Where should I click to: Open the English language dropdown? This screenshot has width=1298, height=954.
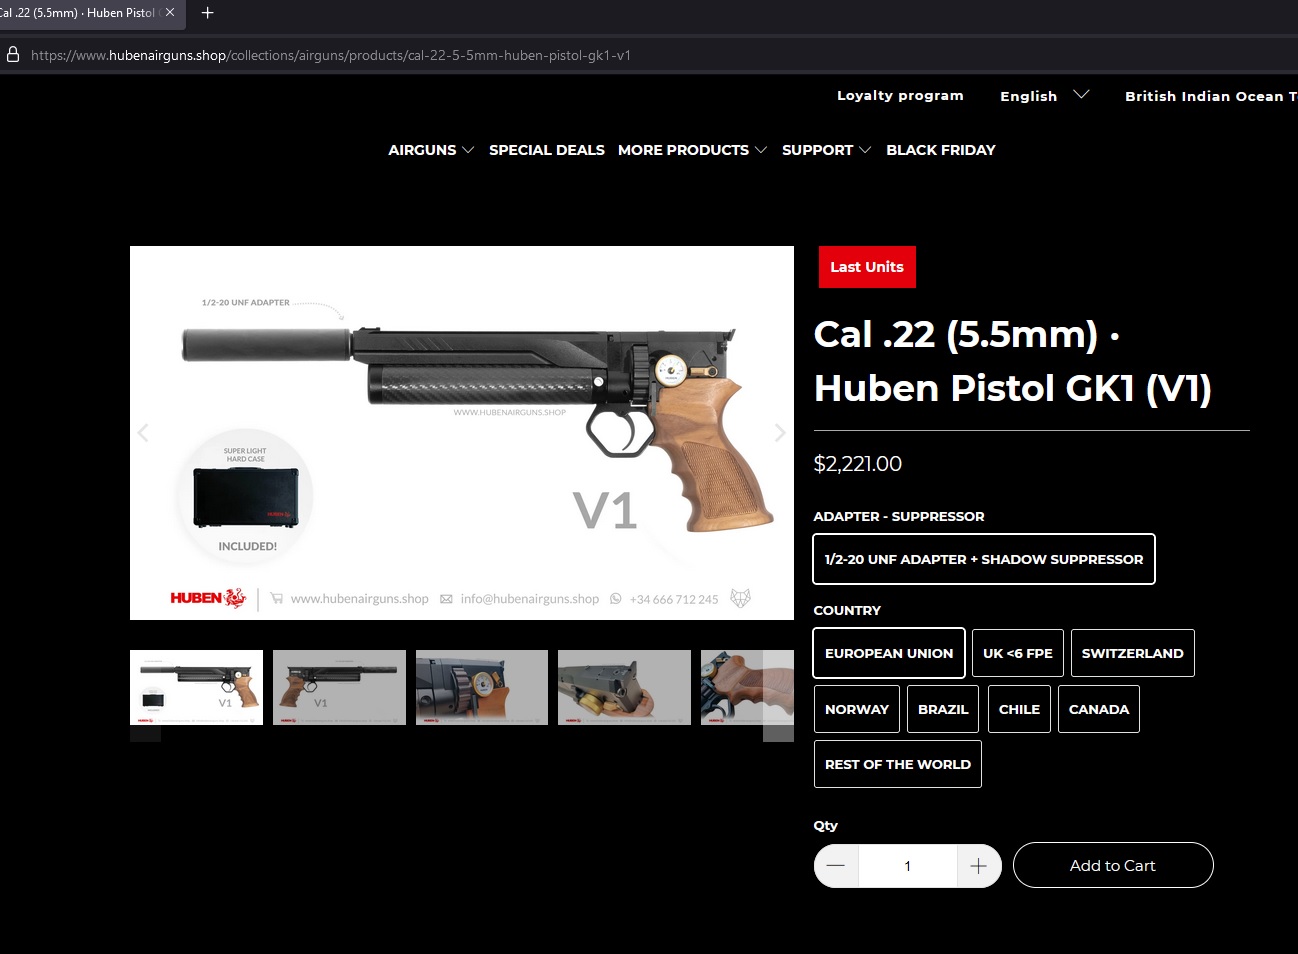1044,96
